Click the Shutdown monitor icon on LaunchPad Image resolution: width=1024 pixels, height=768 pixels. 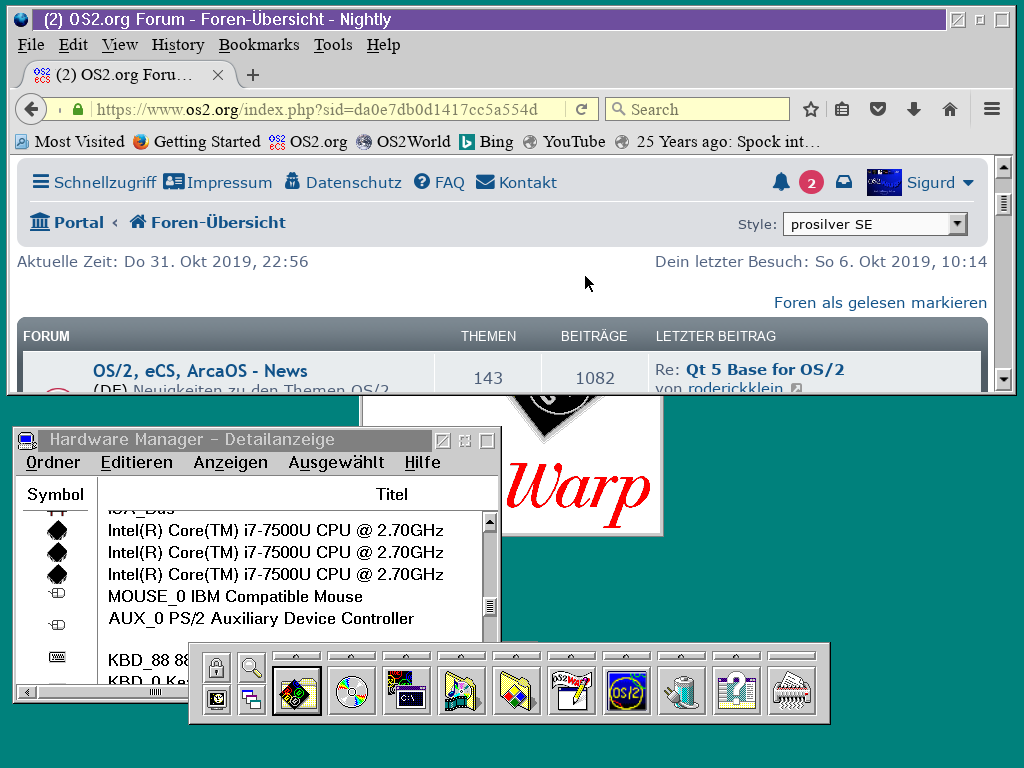click(x=217, y=700)
